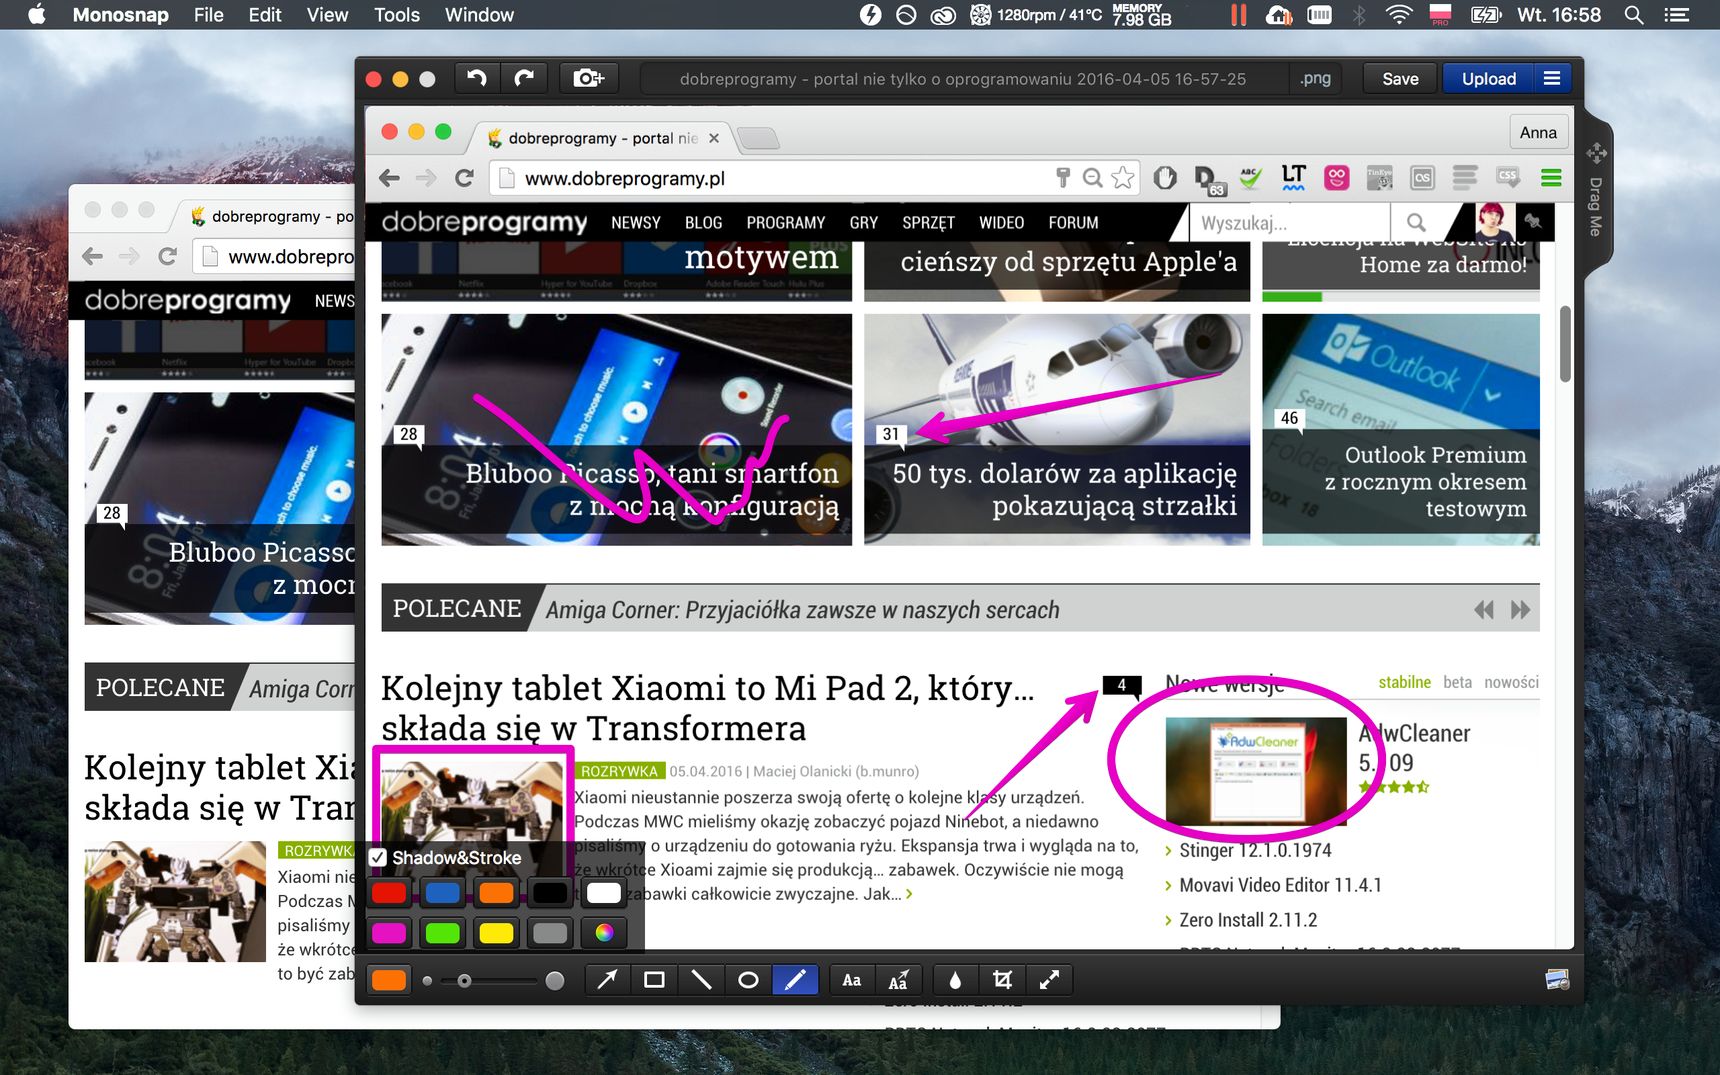Viewport: 1720px width, 1075px height.
Task: Select the Crop tool
Action: (1002, 980)
